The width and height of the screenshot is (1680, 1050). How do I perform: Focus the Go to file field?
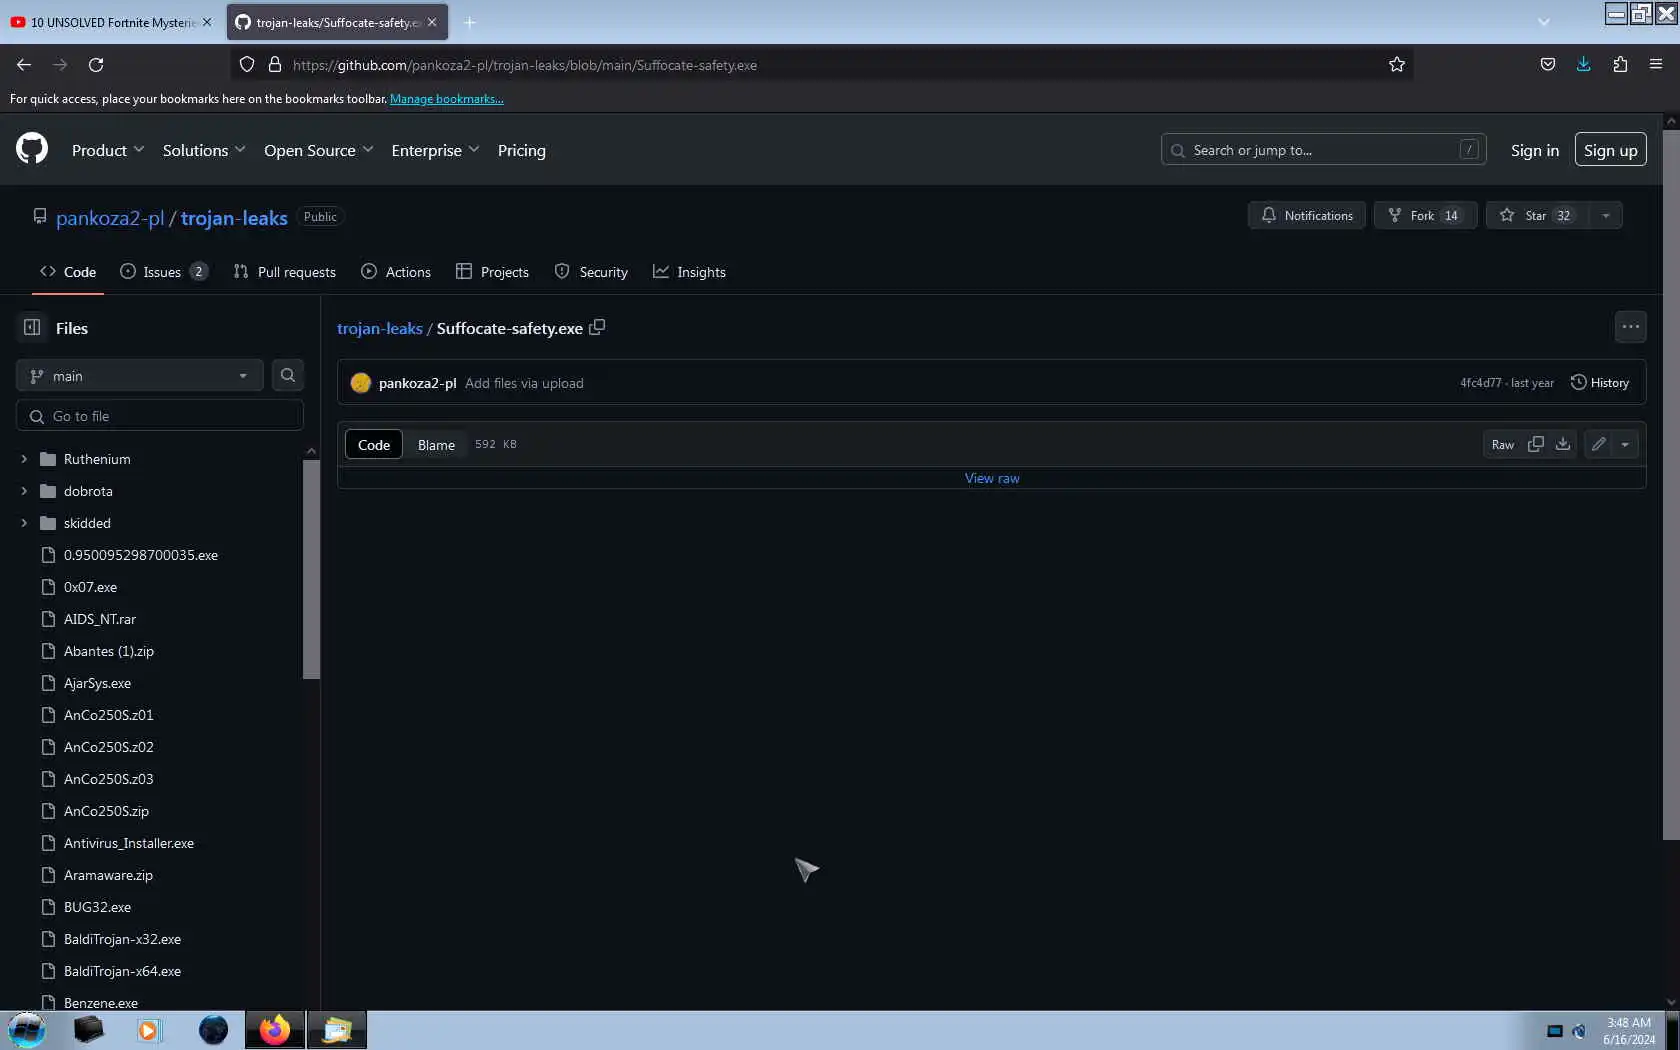160,415
